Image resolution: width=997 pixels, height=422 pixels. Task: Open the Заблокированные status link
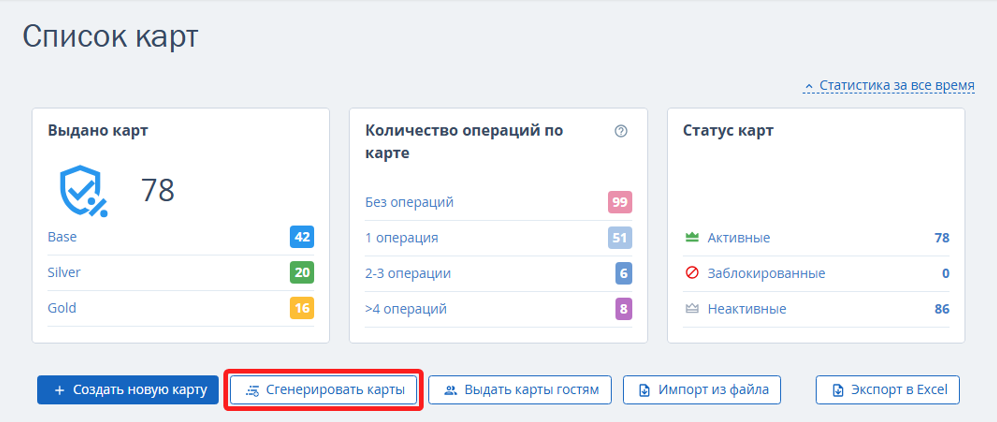[767, 273]
